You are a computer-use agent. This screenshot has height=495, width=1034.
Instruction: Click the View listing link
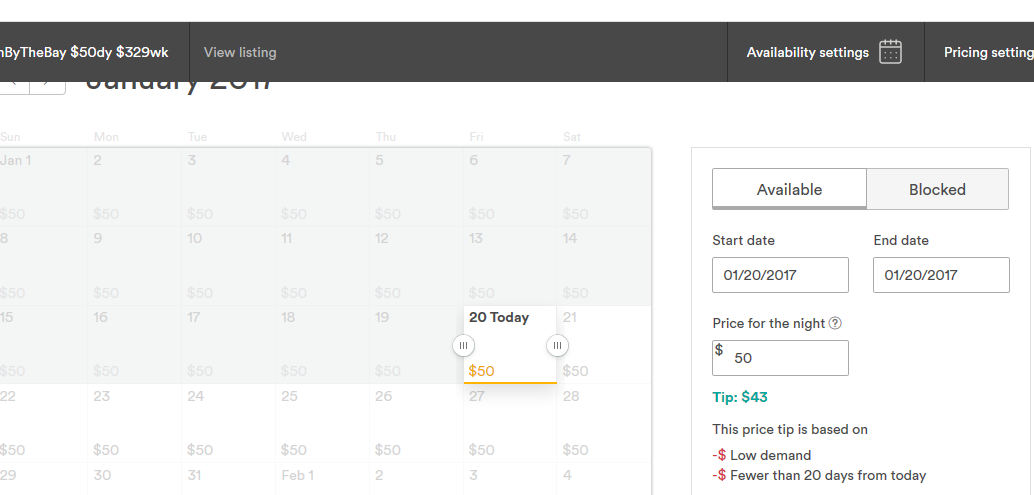[240, 52]
